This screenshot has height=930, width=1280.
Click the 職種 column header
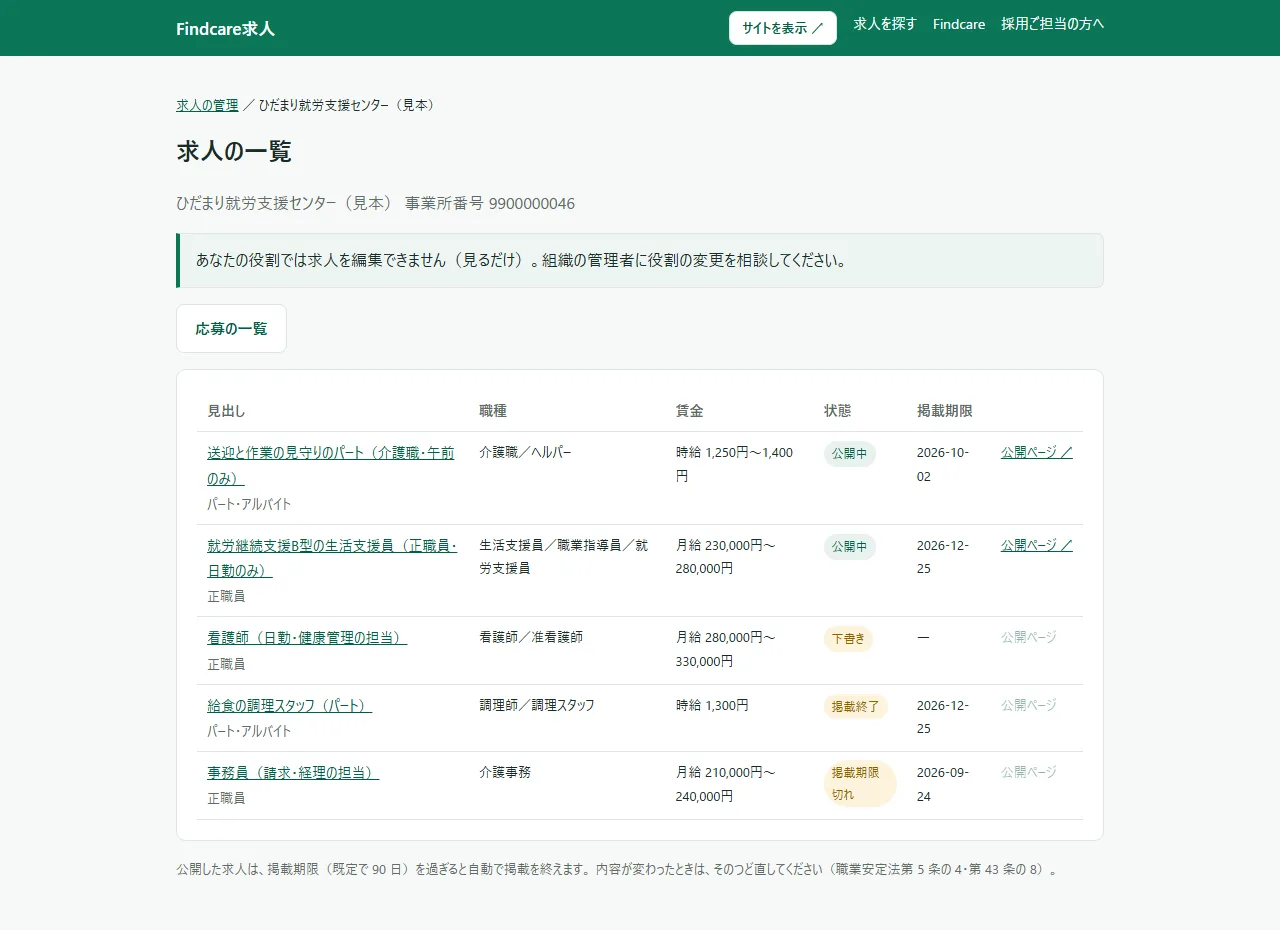(493, 411)
